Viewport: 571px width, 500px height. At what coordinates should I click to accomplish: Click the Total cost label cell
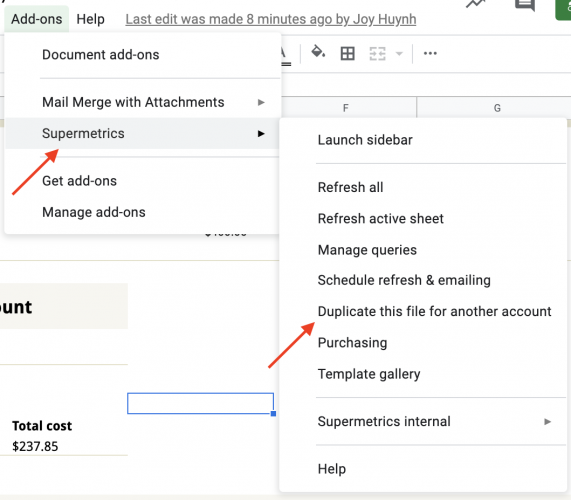(42, 426)
